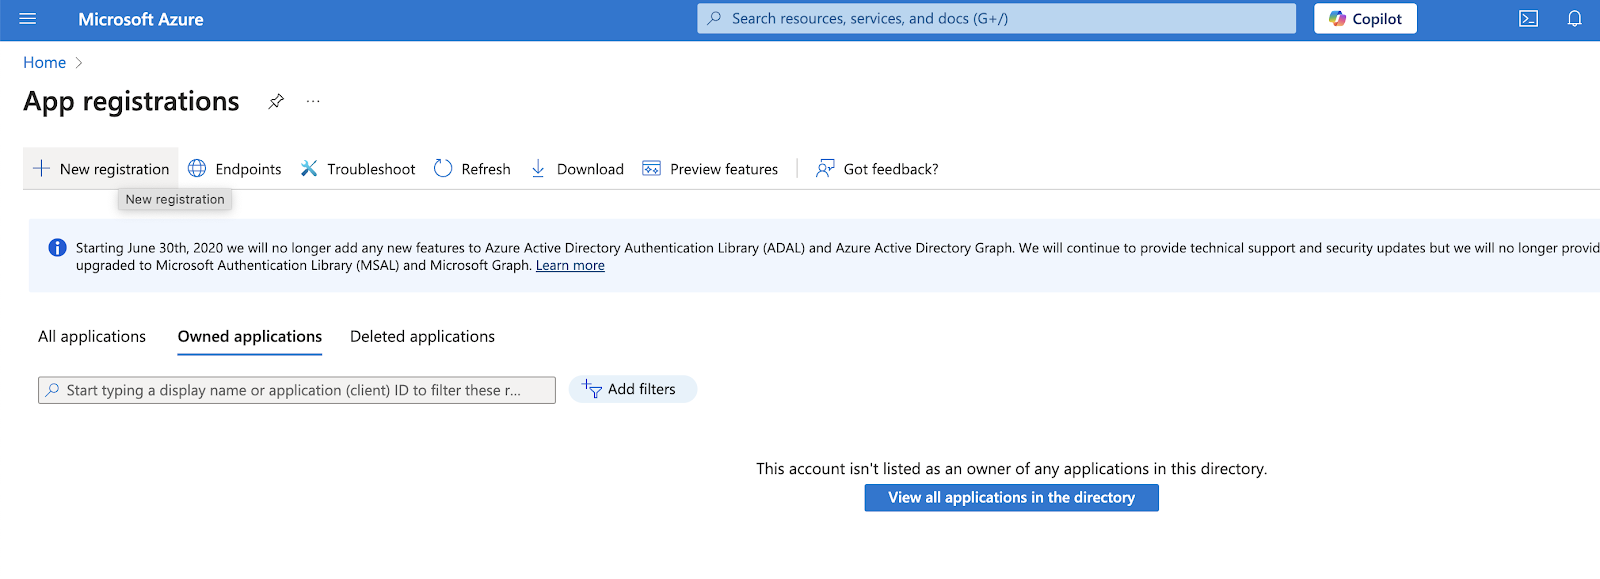The width and height of the screenshot is (1600, 579).
Task: Focus the display name filter field
Action: [x=297, y=390]
